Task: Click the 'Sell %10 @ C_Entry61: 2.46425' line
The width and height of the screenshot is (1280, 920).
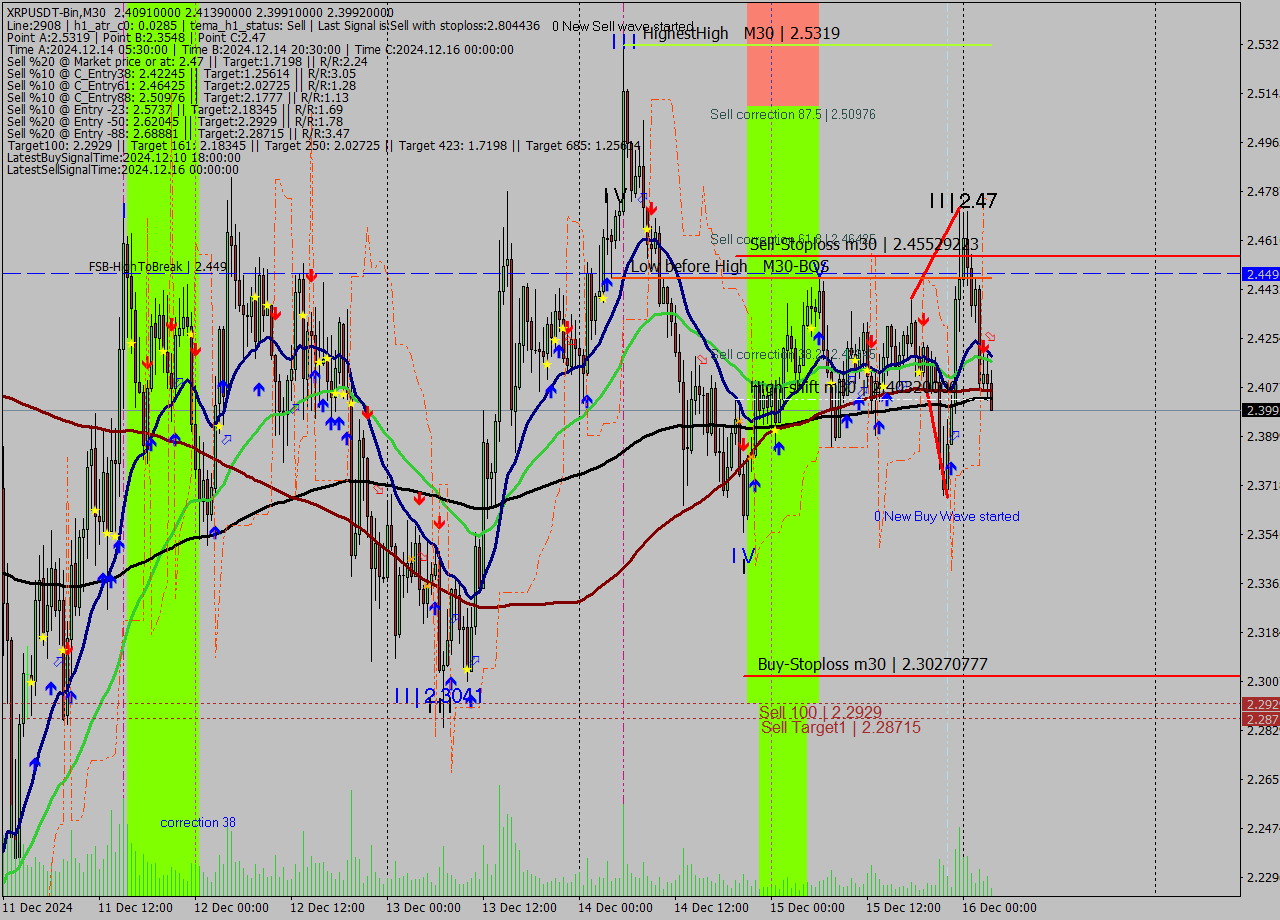Action: [x=181, y=85]
